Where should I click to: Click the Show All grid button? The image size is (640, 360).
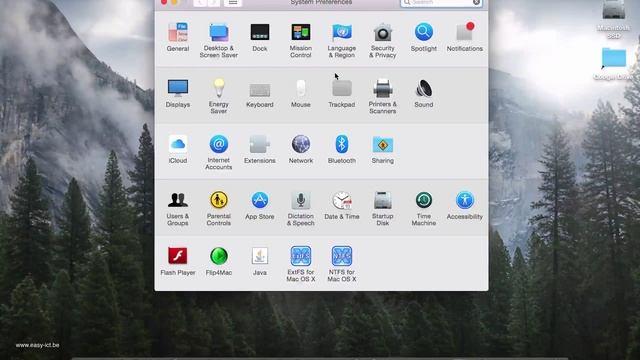click(x=233, y=2)
